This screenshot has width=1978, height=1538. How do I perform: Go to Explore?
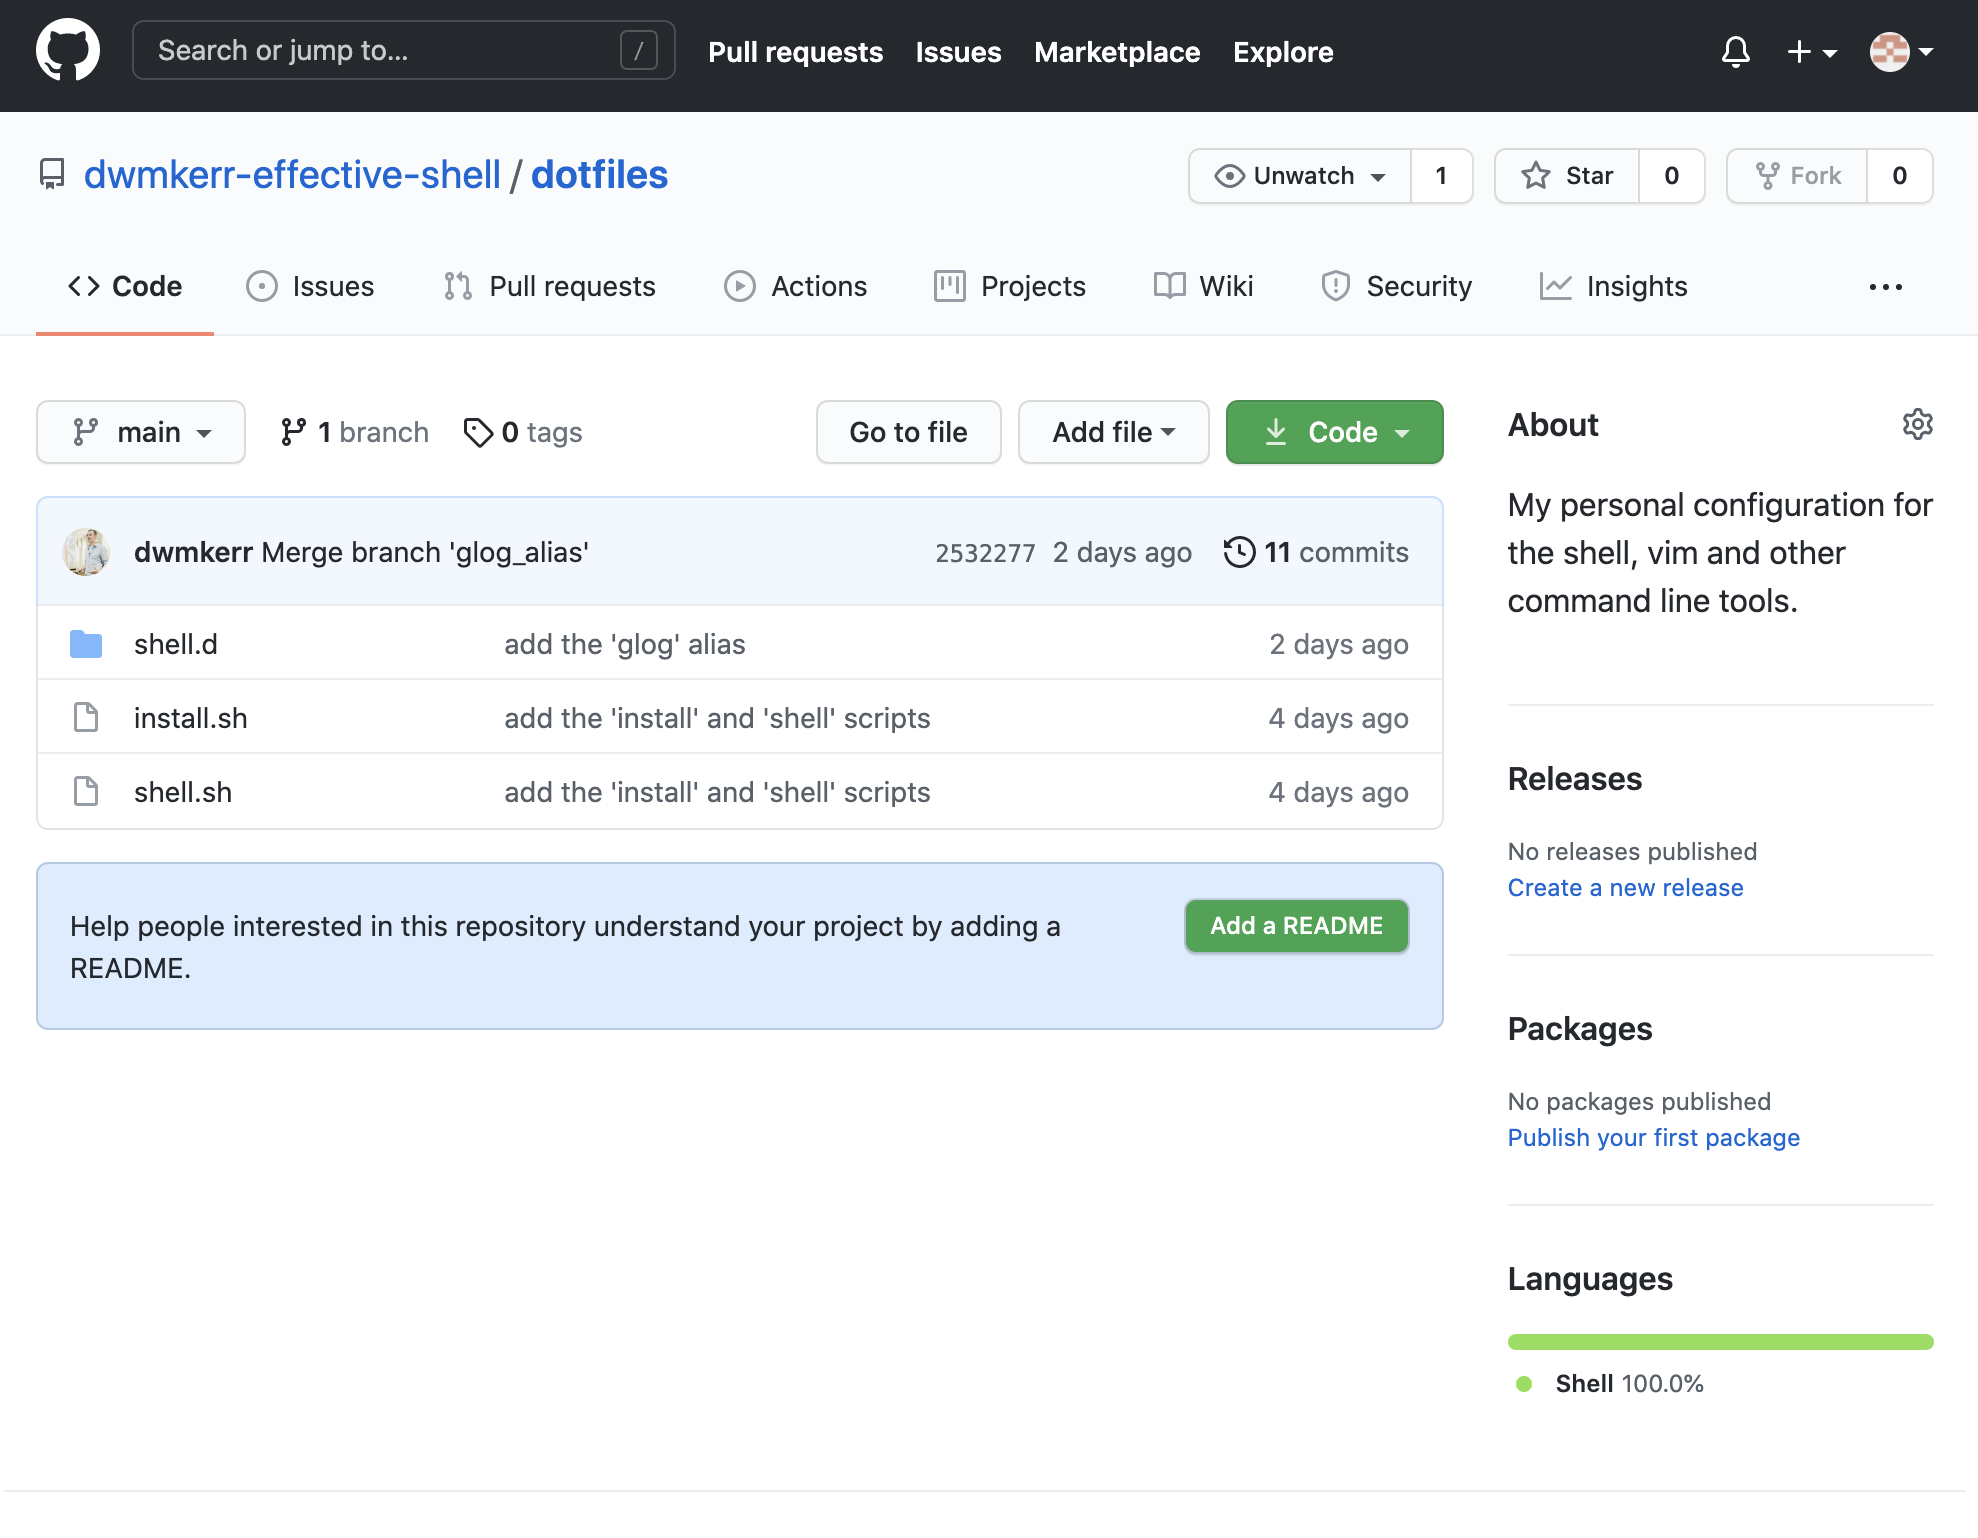pos(1283,52)
